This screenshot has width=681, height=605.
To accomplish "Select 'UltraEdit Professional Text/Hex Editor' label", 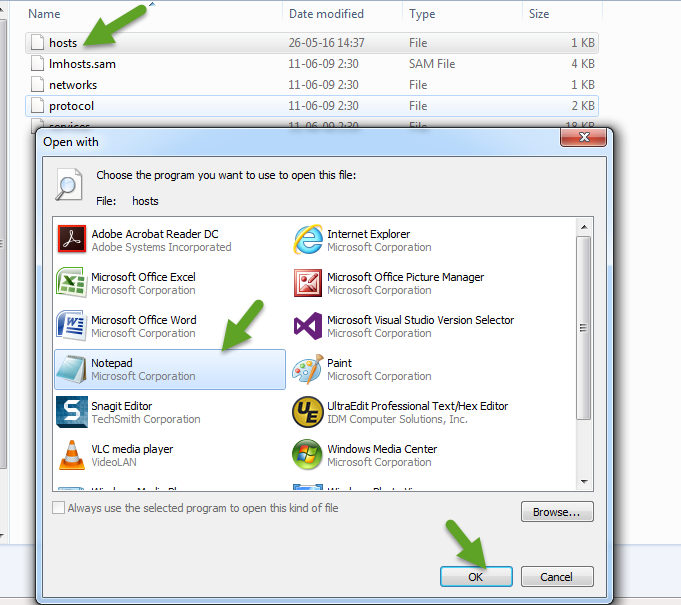I will tap(417, 406).
